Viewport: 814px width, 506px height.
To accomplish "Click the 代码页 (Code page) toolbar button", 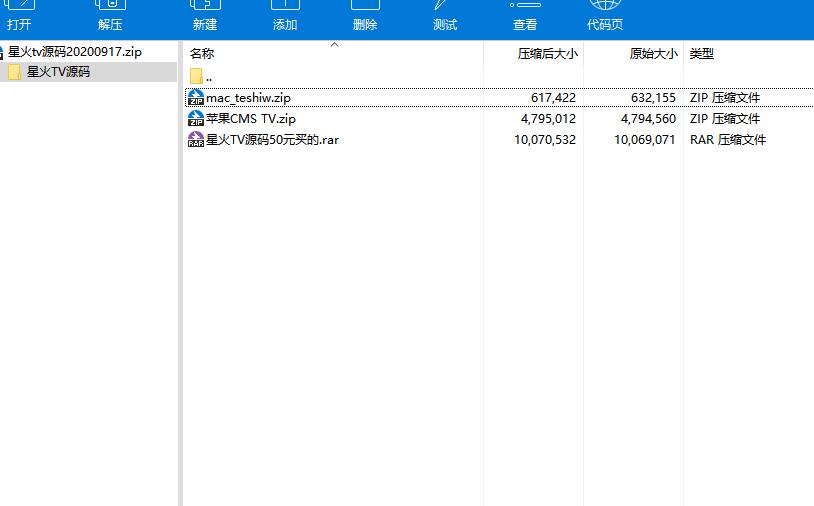I will 605,16.
